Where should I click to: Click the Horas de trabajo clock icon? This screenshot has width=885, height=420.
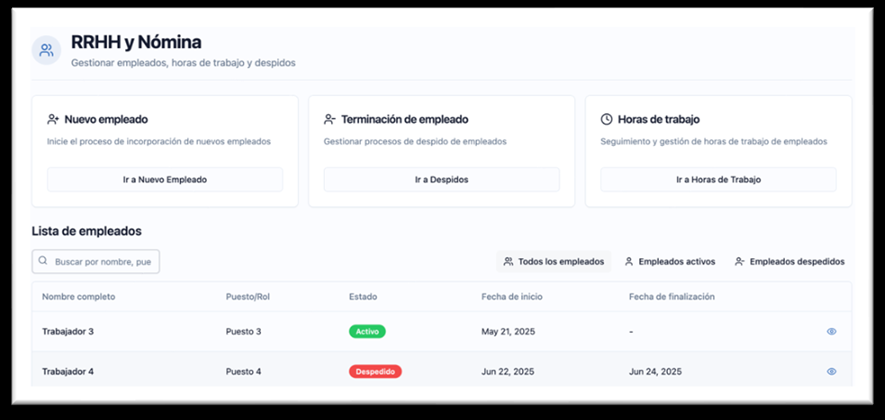point(606,119)
